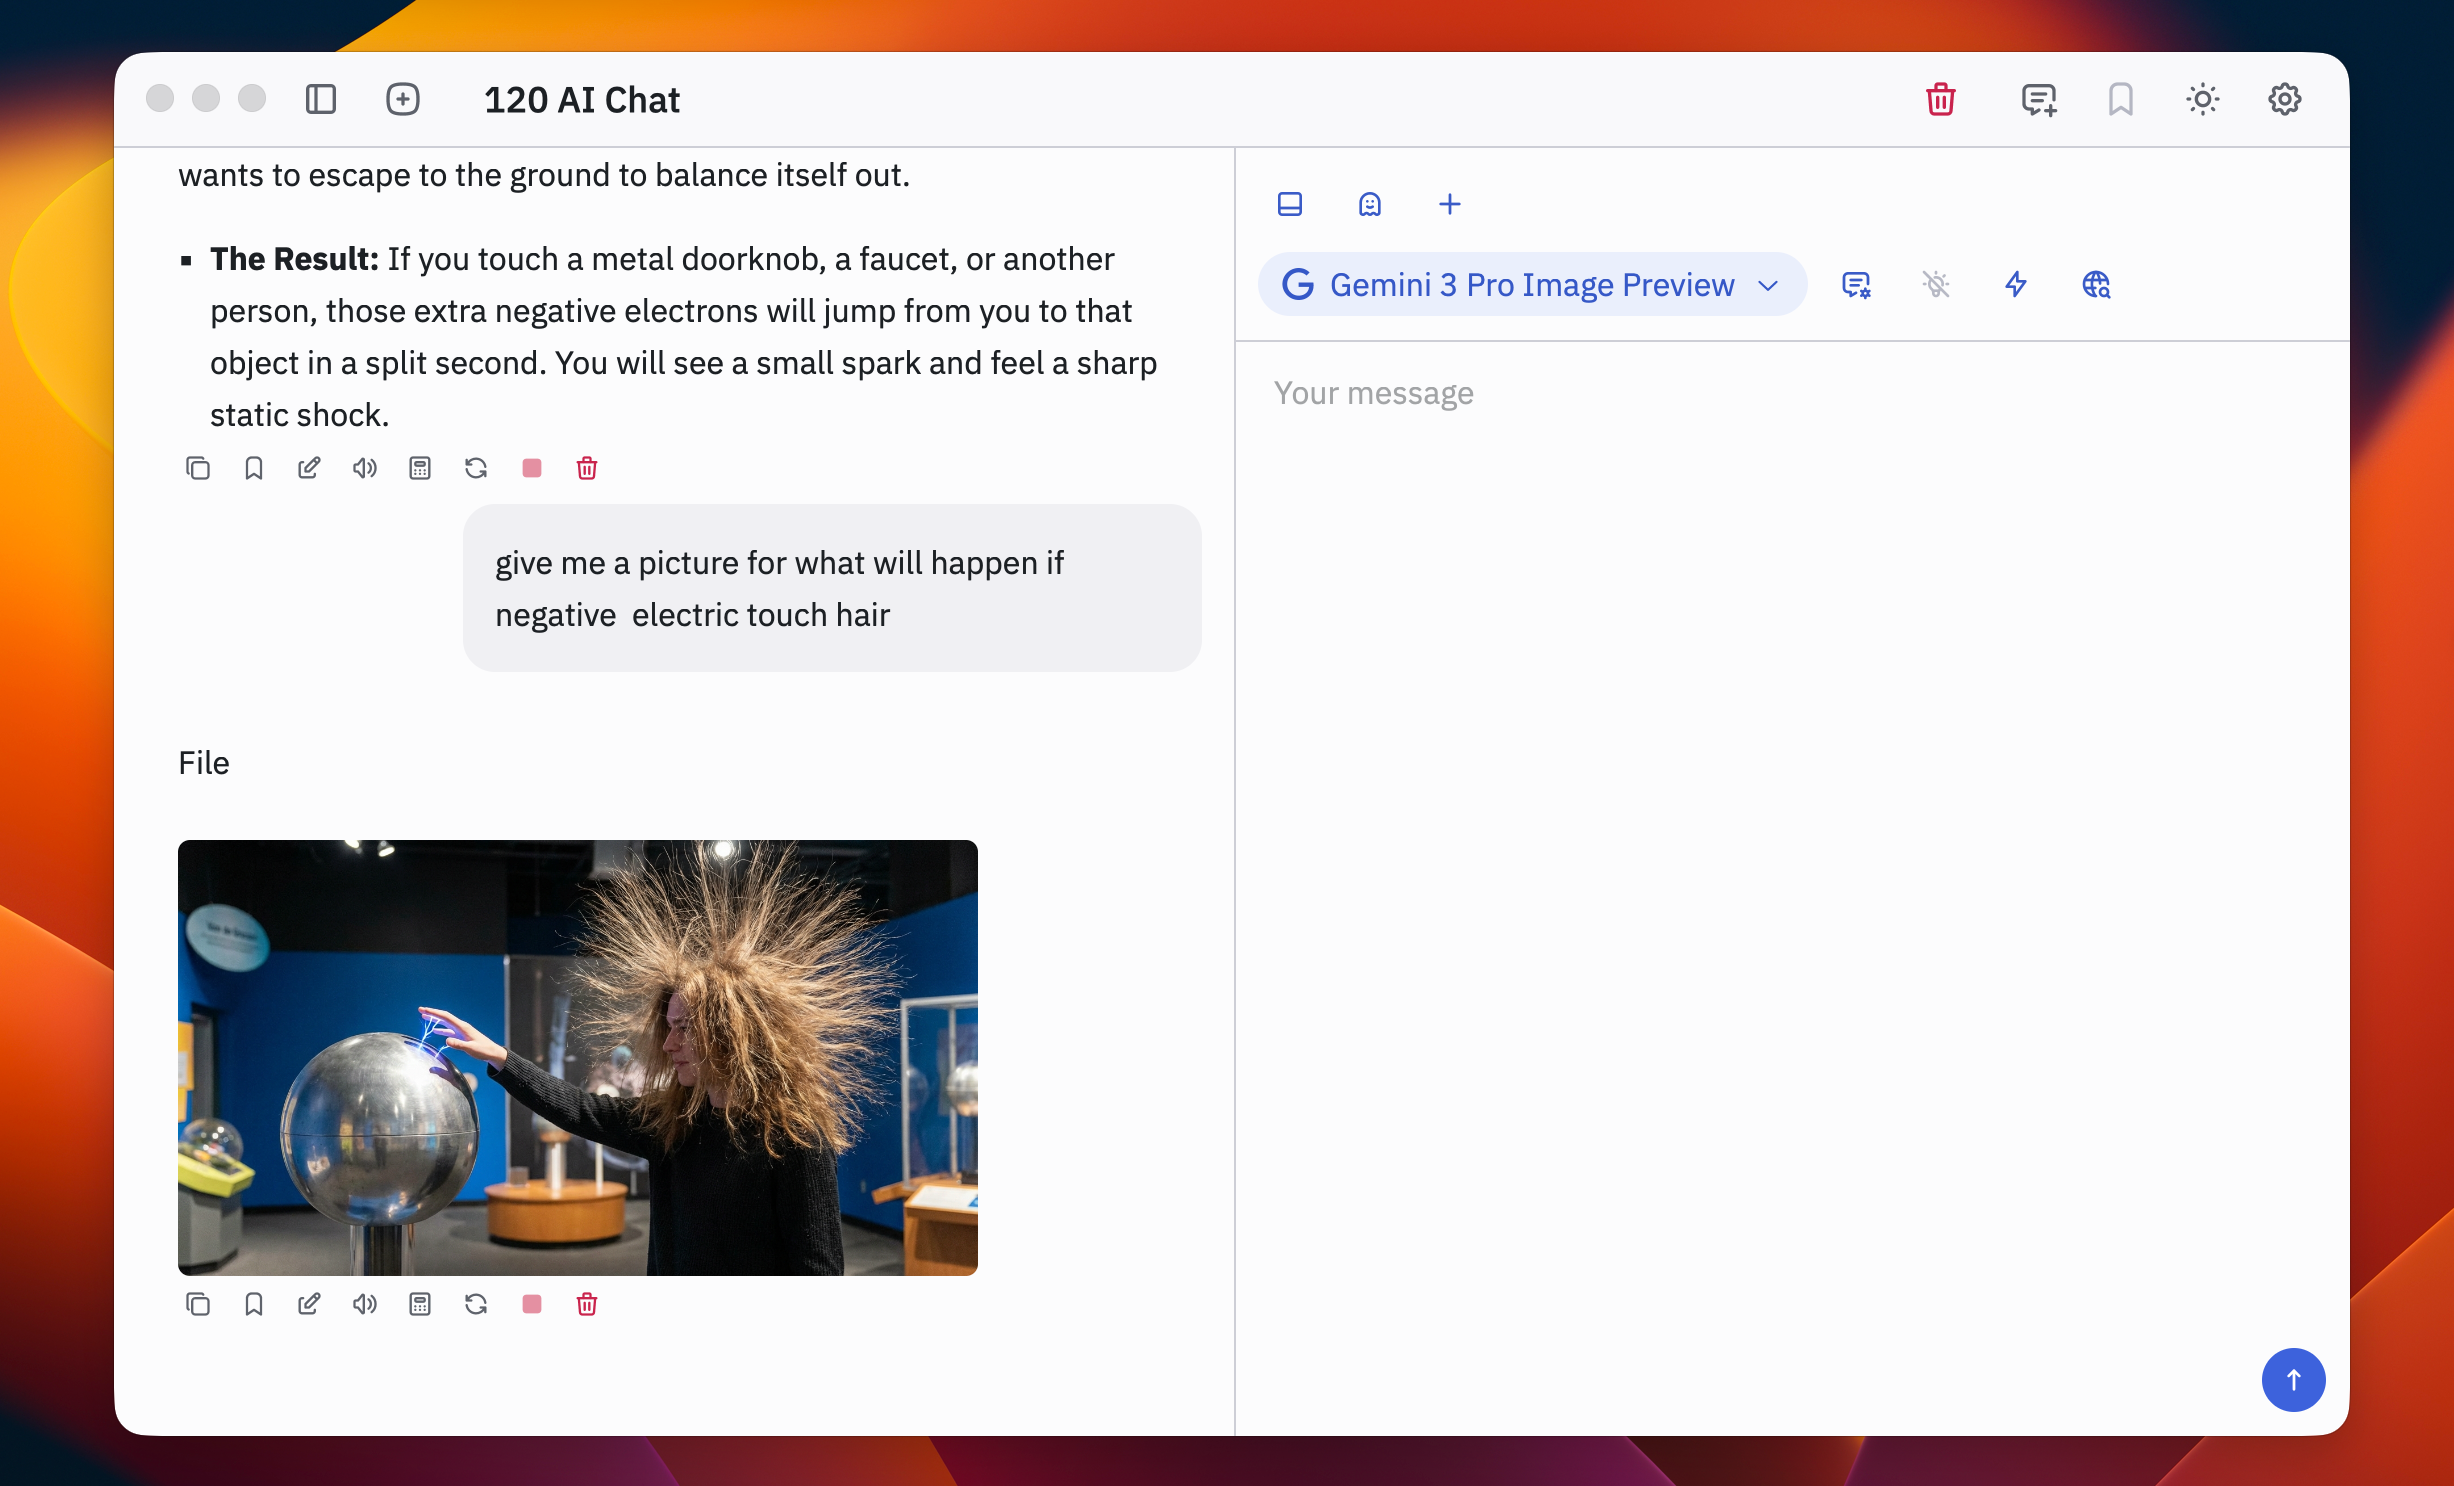
Task: Open bookmarks icon in title bar
Action: (2120, 99)
